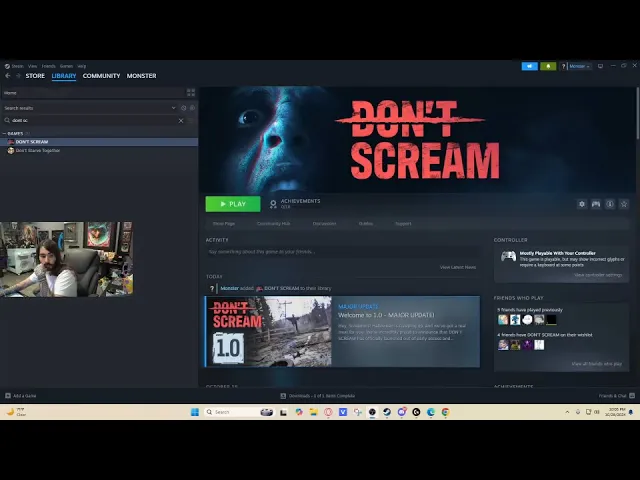Open the Community Hub link
The height and width of the screenshot is (480, 640).
[x=273, y=224]
